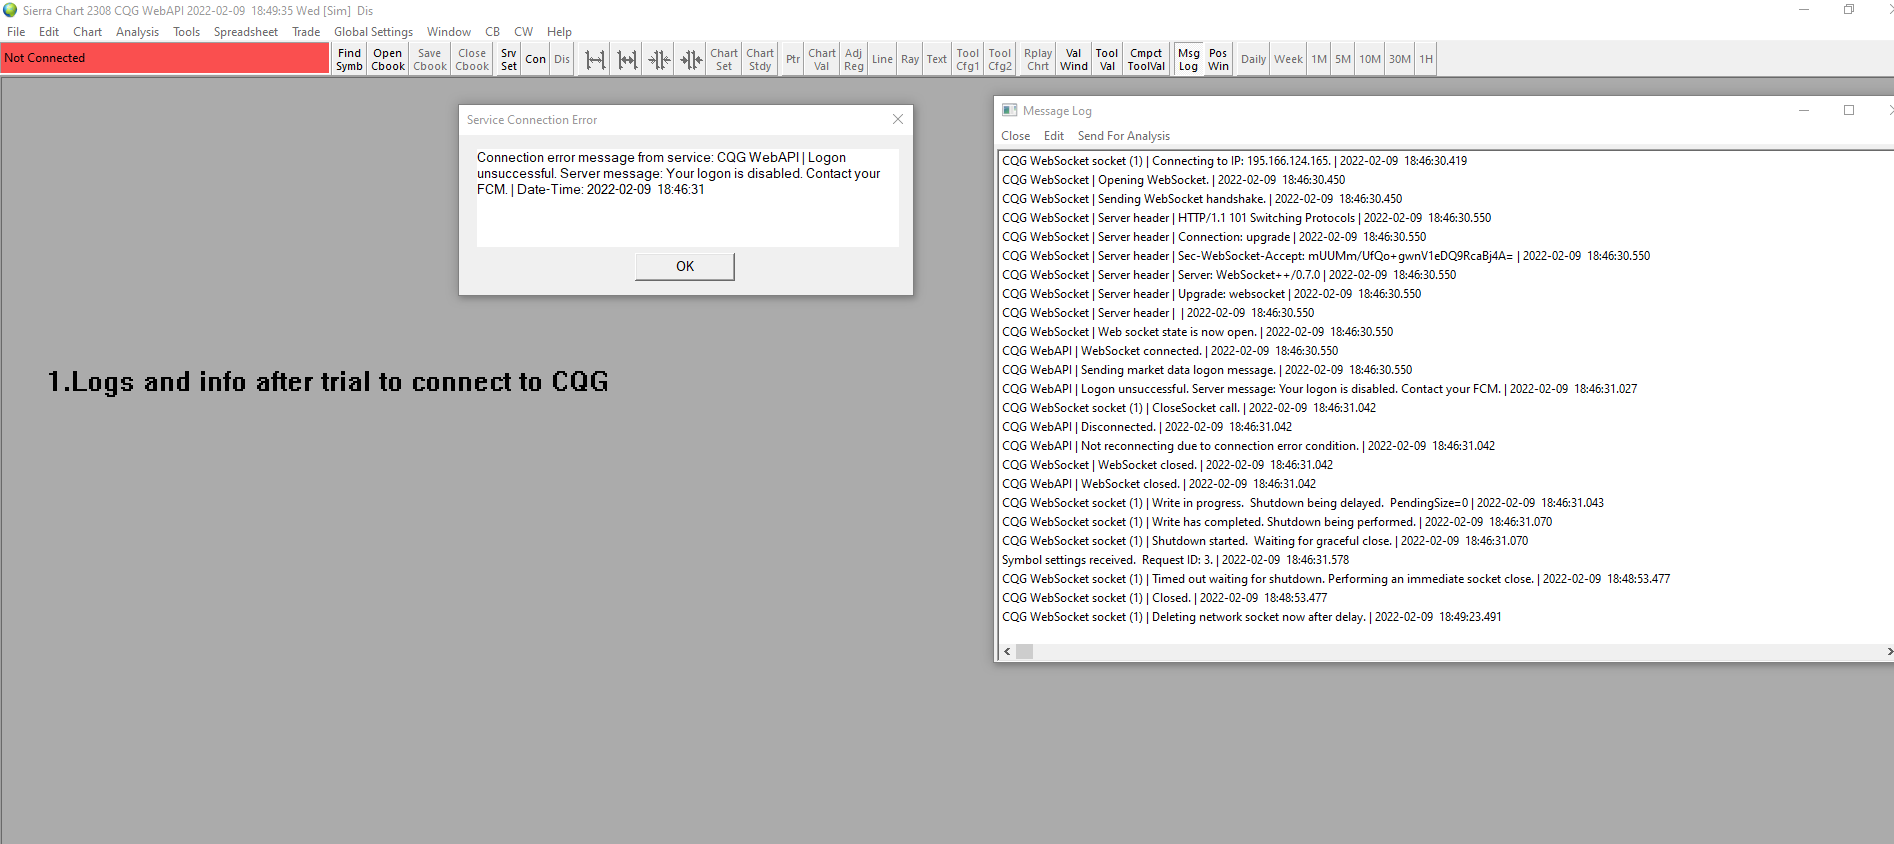Select the 'Logon unsuccessful' log line
The width and height of the screenshot is (1894, 844).
coord(1319,389)
